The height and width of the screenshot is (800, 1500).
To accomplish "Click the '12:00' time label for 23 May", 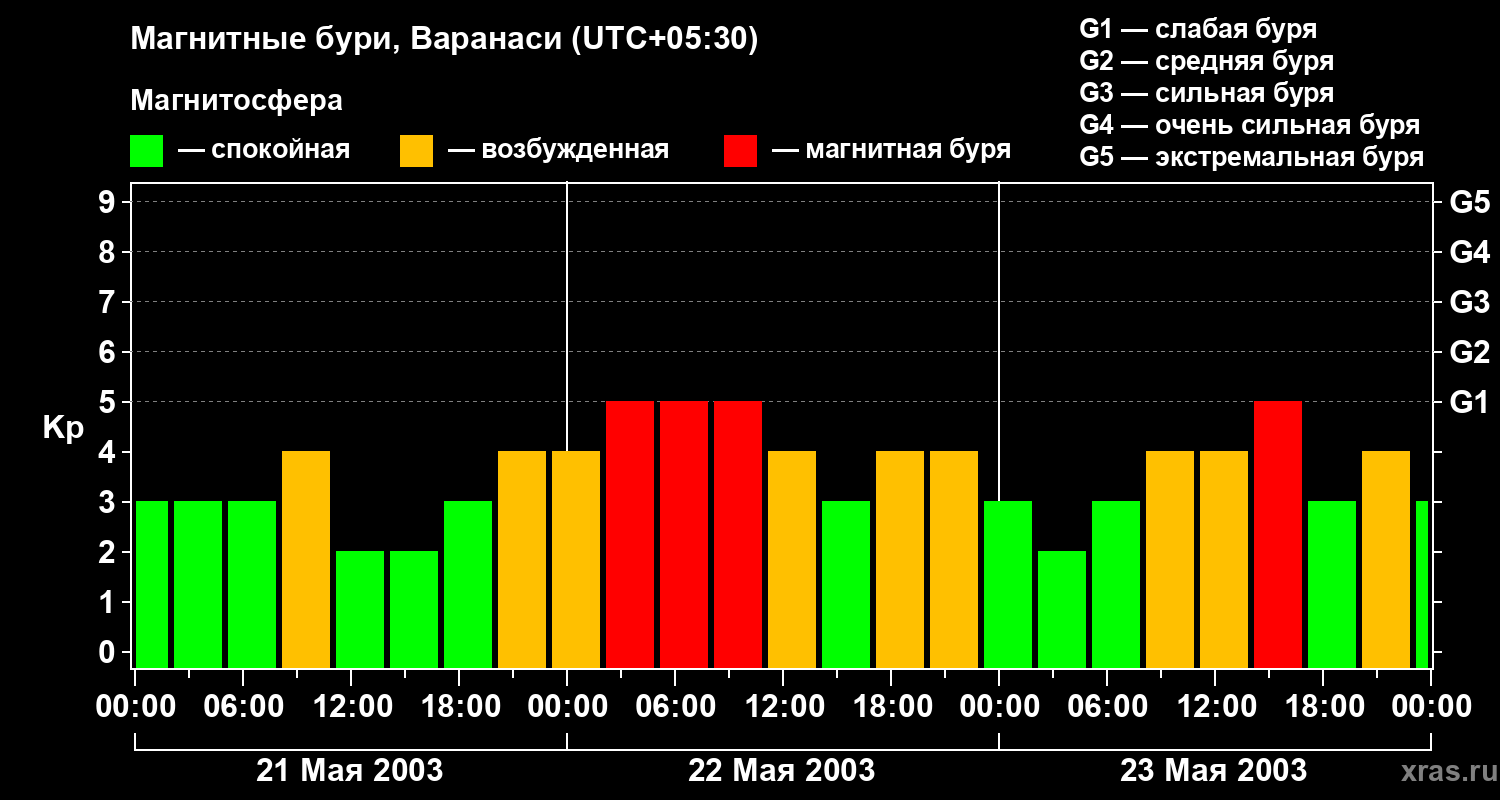I will 1215,707.
